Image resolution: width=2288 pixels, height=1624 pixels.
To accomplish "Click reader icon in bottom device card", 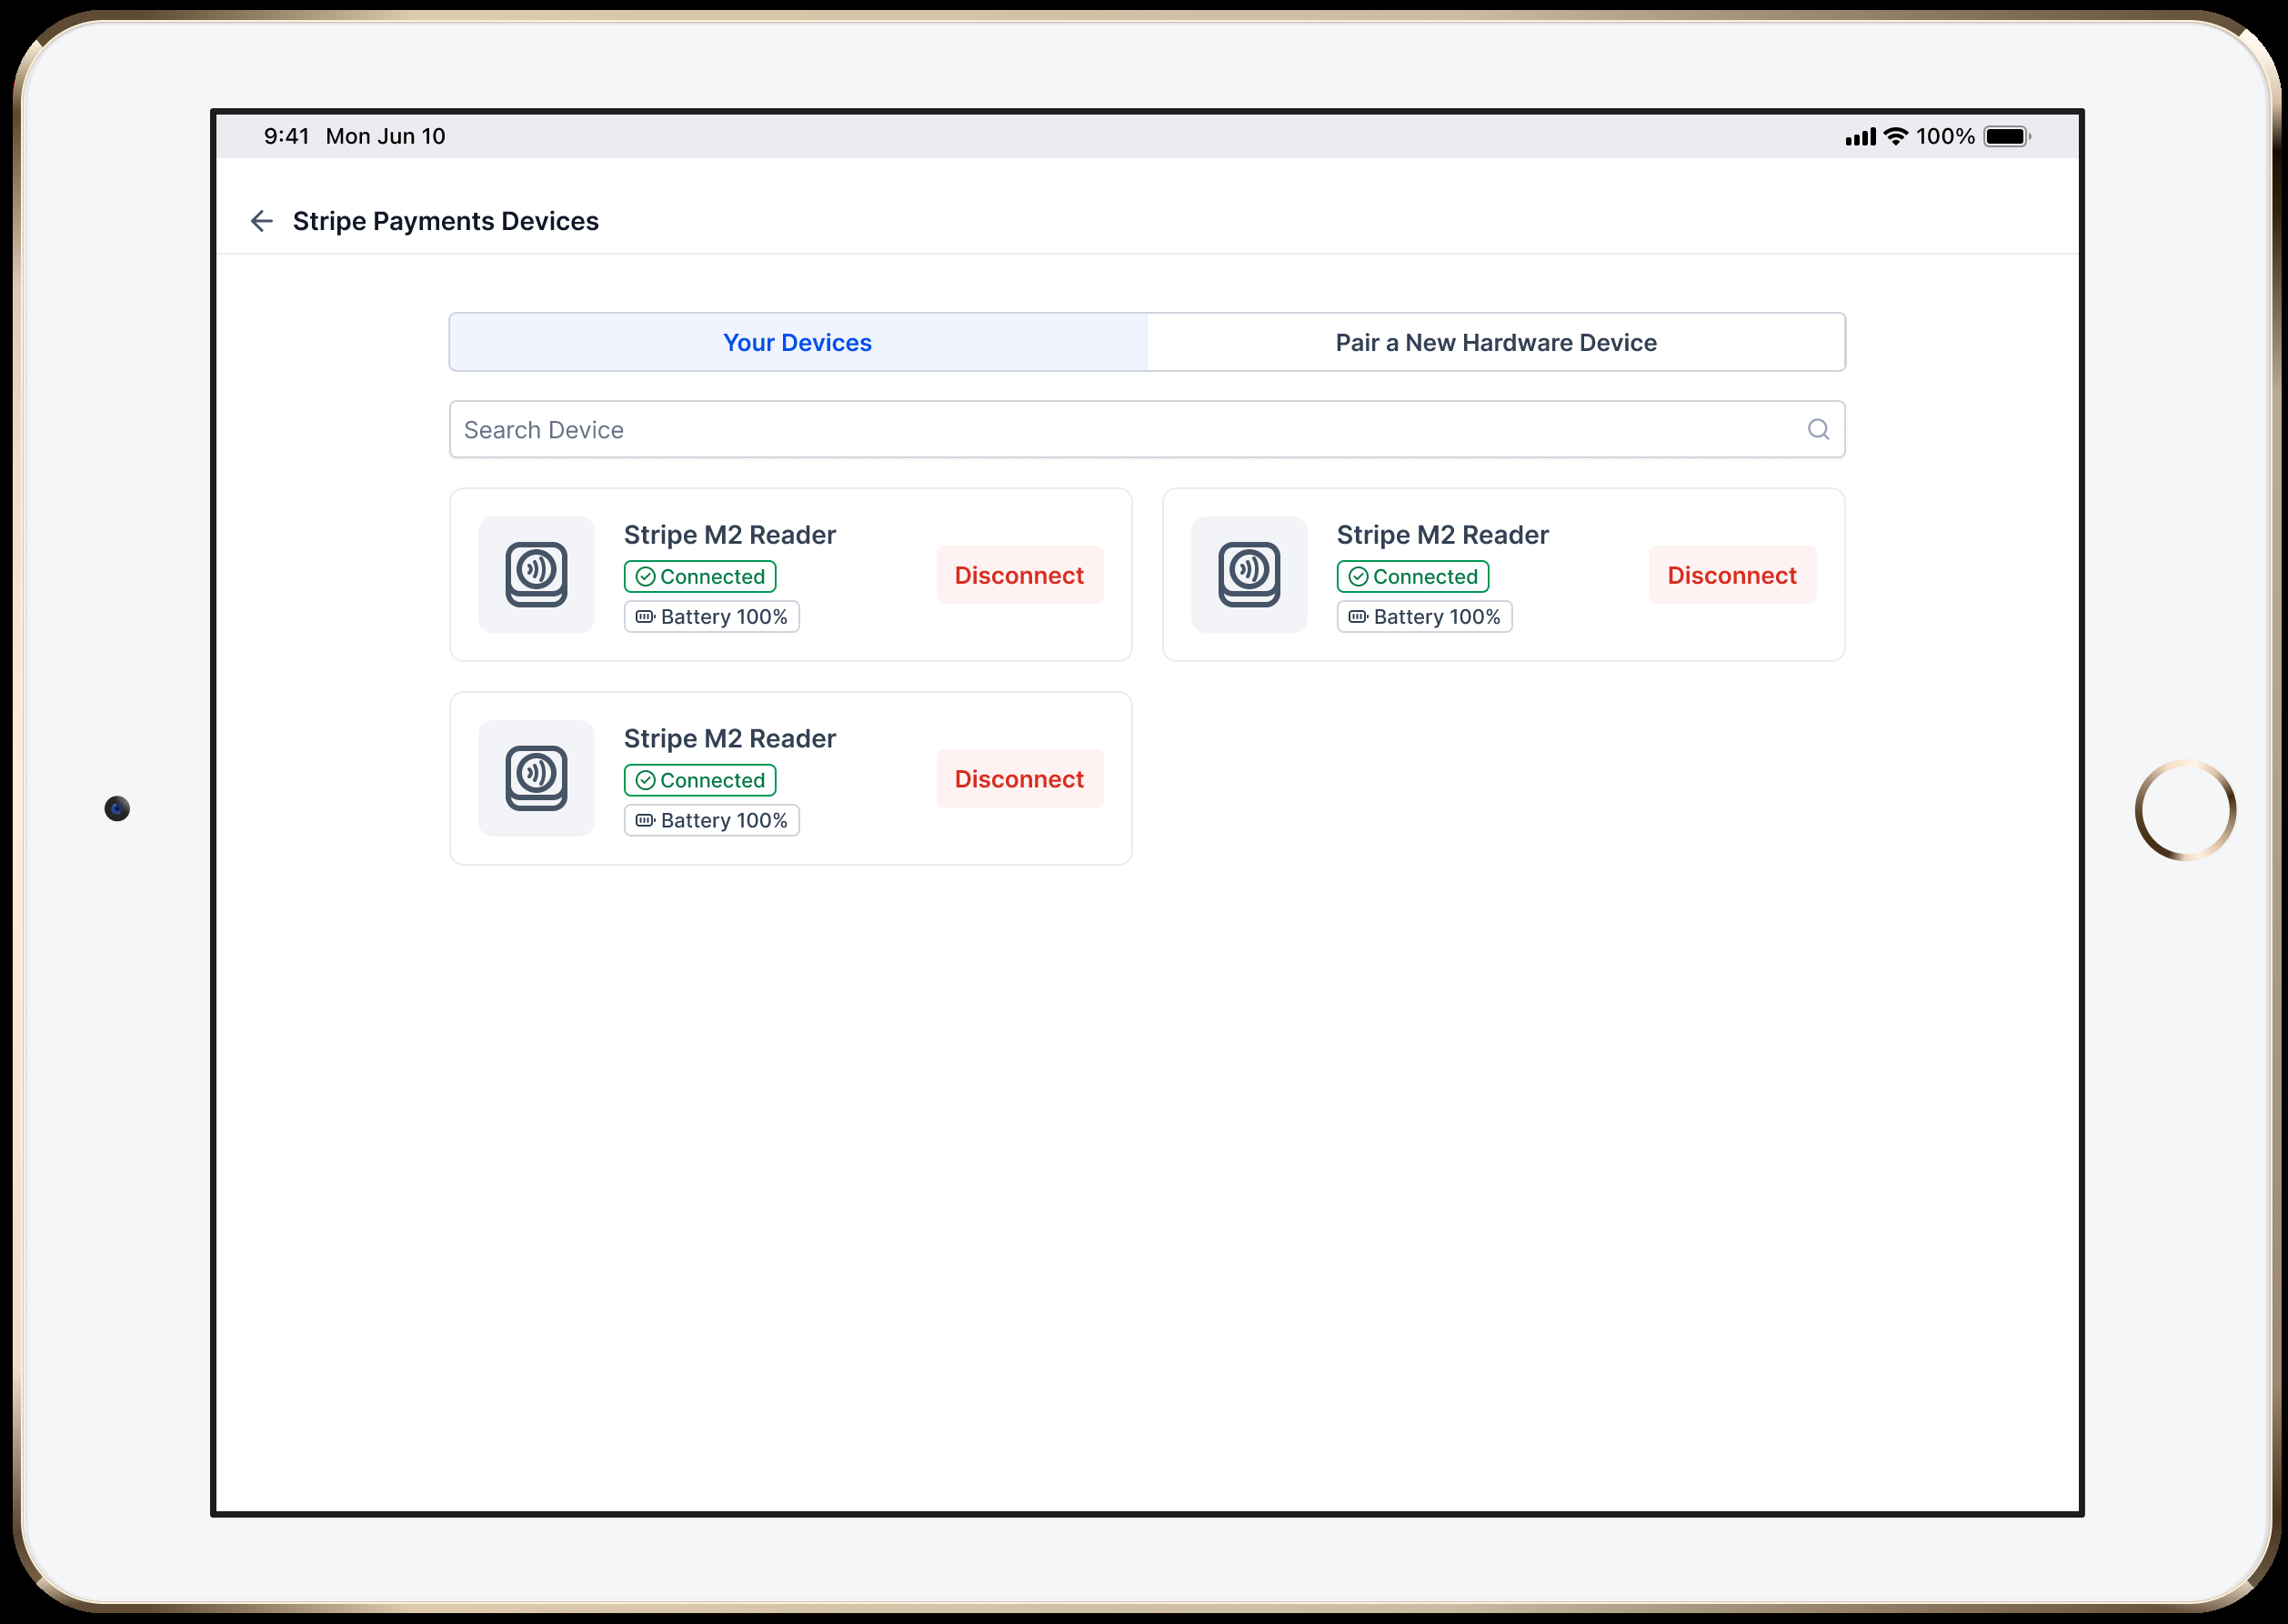I will (536, 778).
